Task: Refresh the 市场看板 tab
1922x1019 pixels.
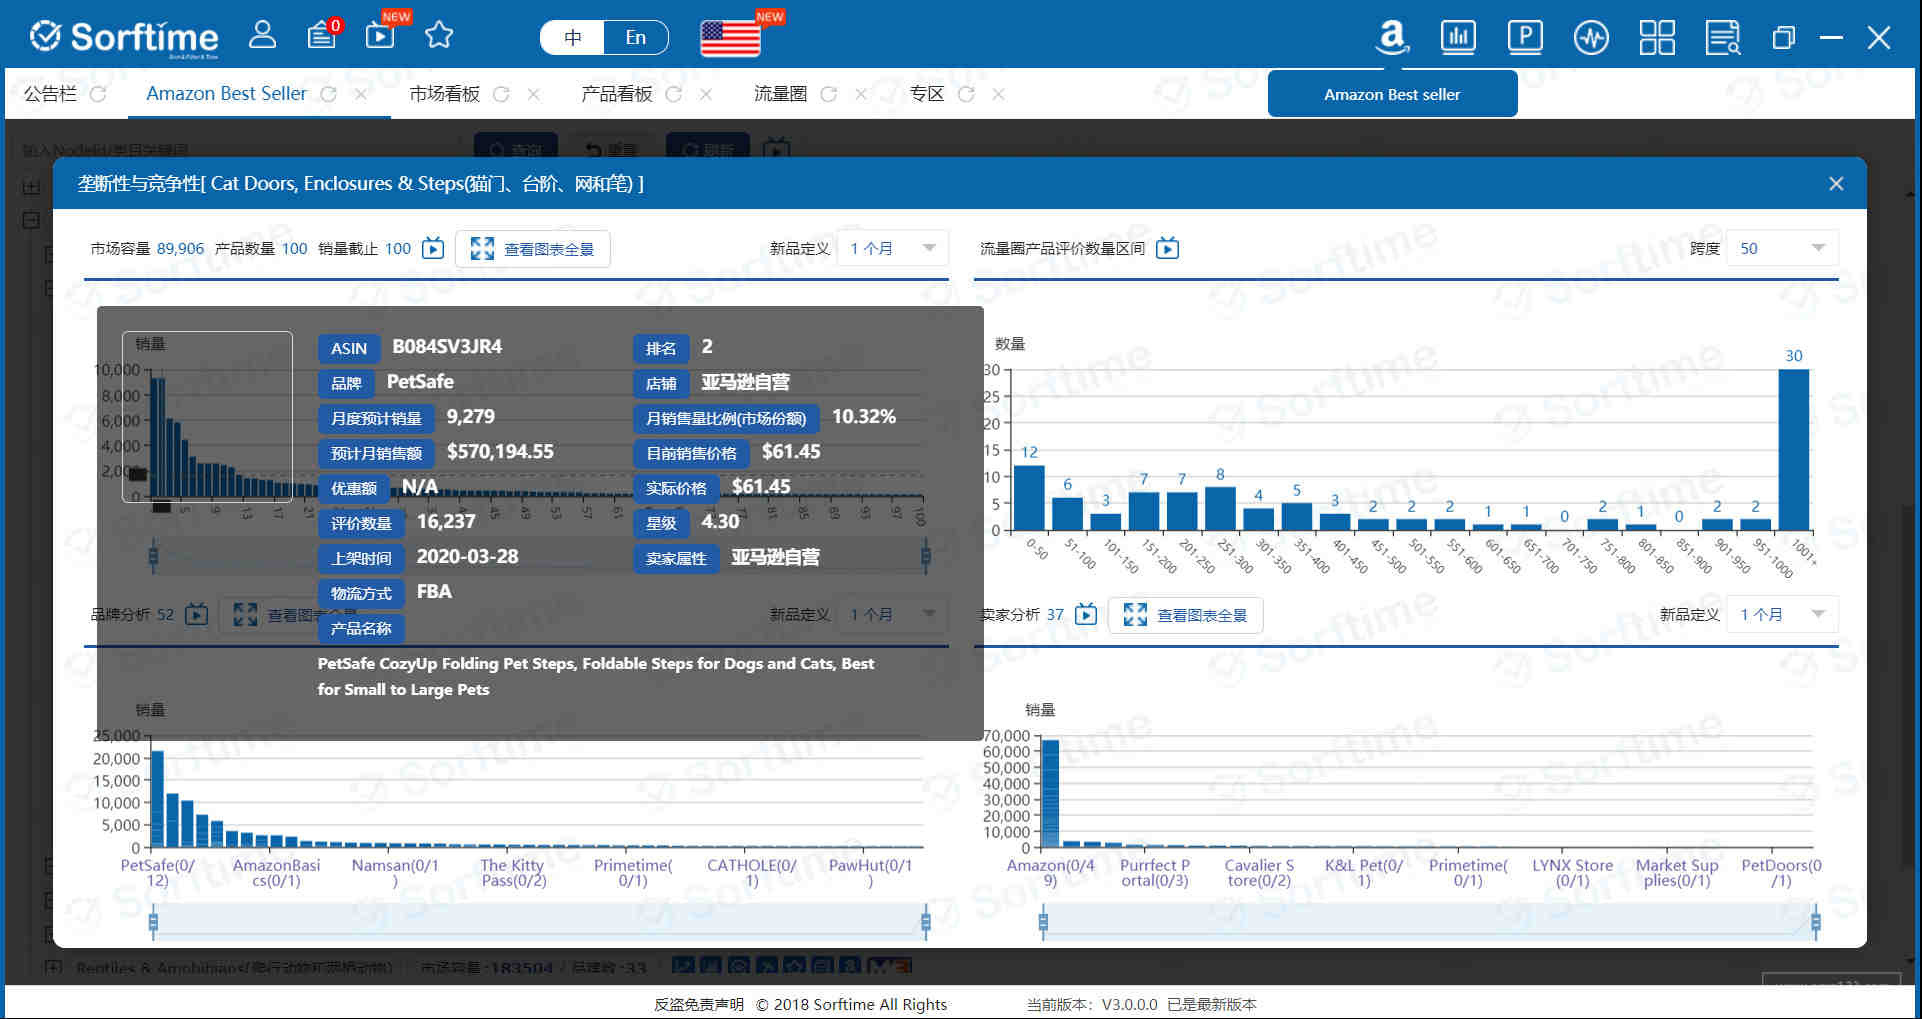Action: click(501, 94)
